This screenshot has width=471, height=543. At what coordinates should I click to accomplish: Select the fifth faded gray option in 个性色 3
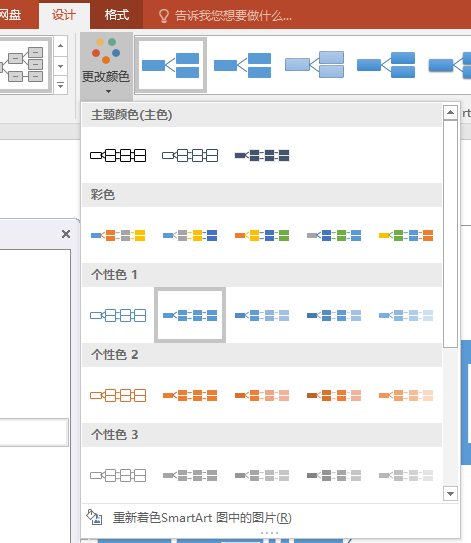[x=406, y=475]
